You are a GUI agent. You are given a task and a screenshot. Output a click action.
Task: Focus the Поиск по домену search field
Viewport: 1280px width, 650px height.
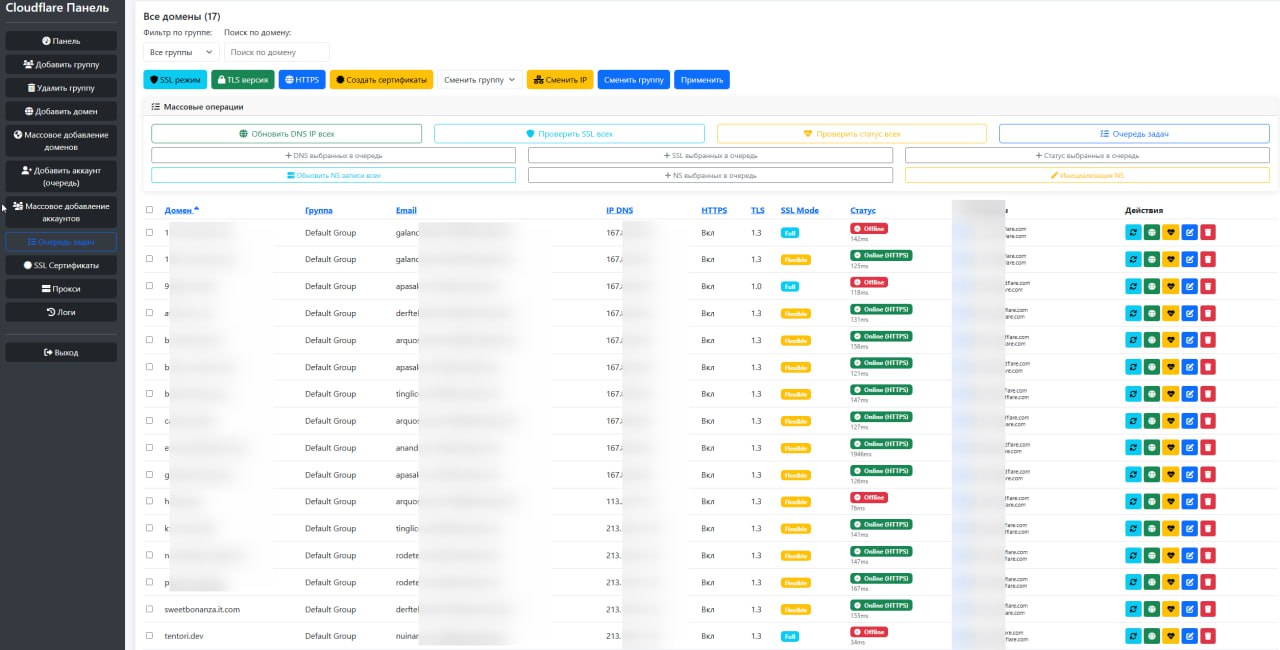(x=276, y=52)
